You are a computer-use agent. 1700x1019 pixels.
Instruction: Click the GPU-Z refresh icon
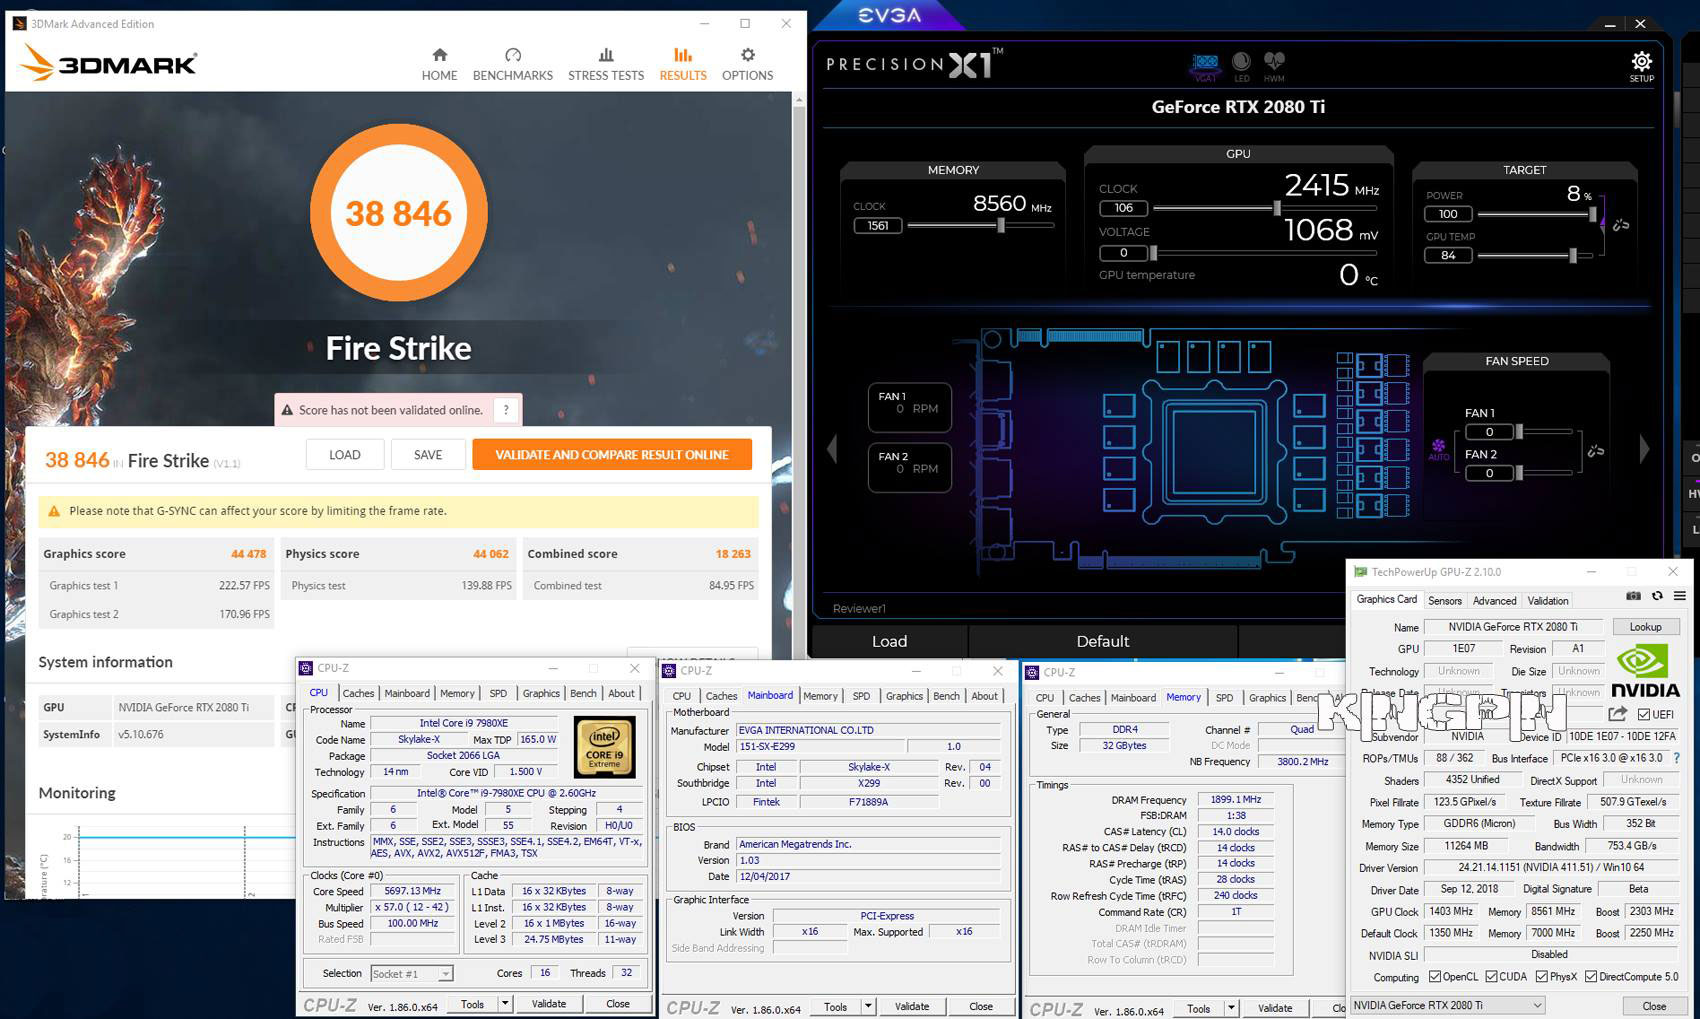(1657, 596)
